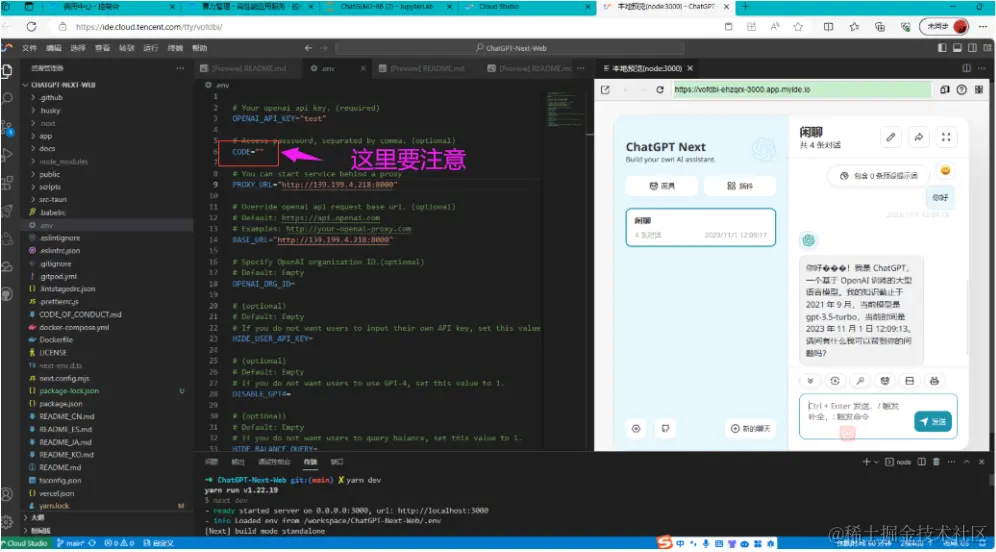
Task: Collapse the CHATGPT-NEXT-WEB root folder
Action: pyautogui.click(x=62, y=84)
